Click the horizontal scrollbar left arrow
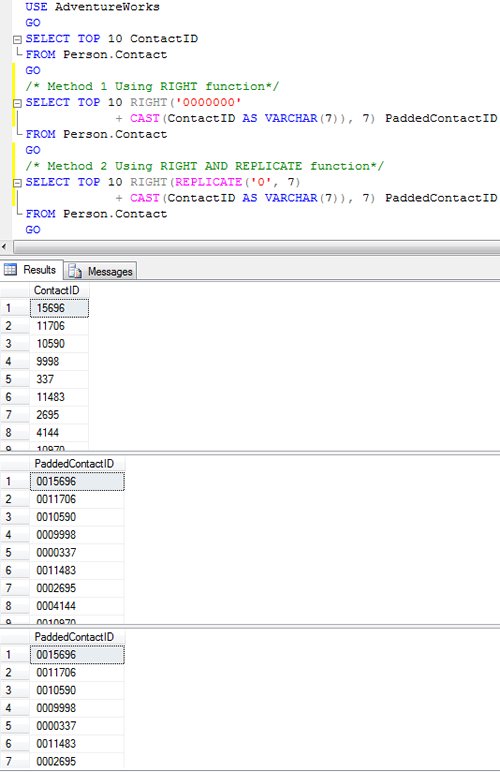500x772 pixels. (5, 247)
